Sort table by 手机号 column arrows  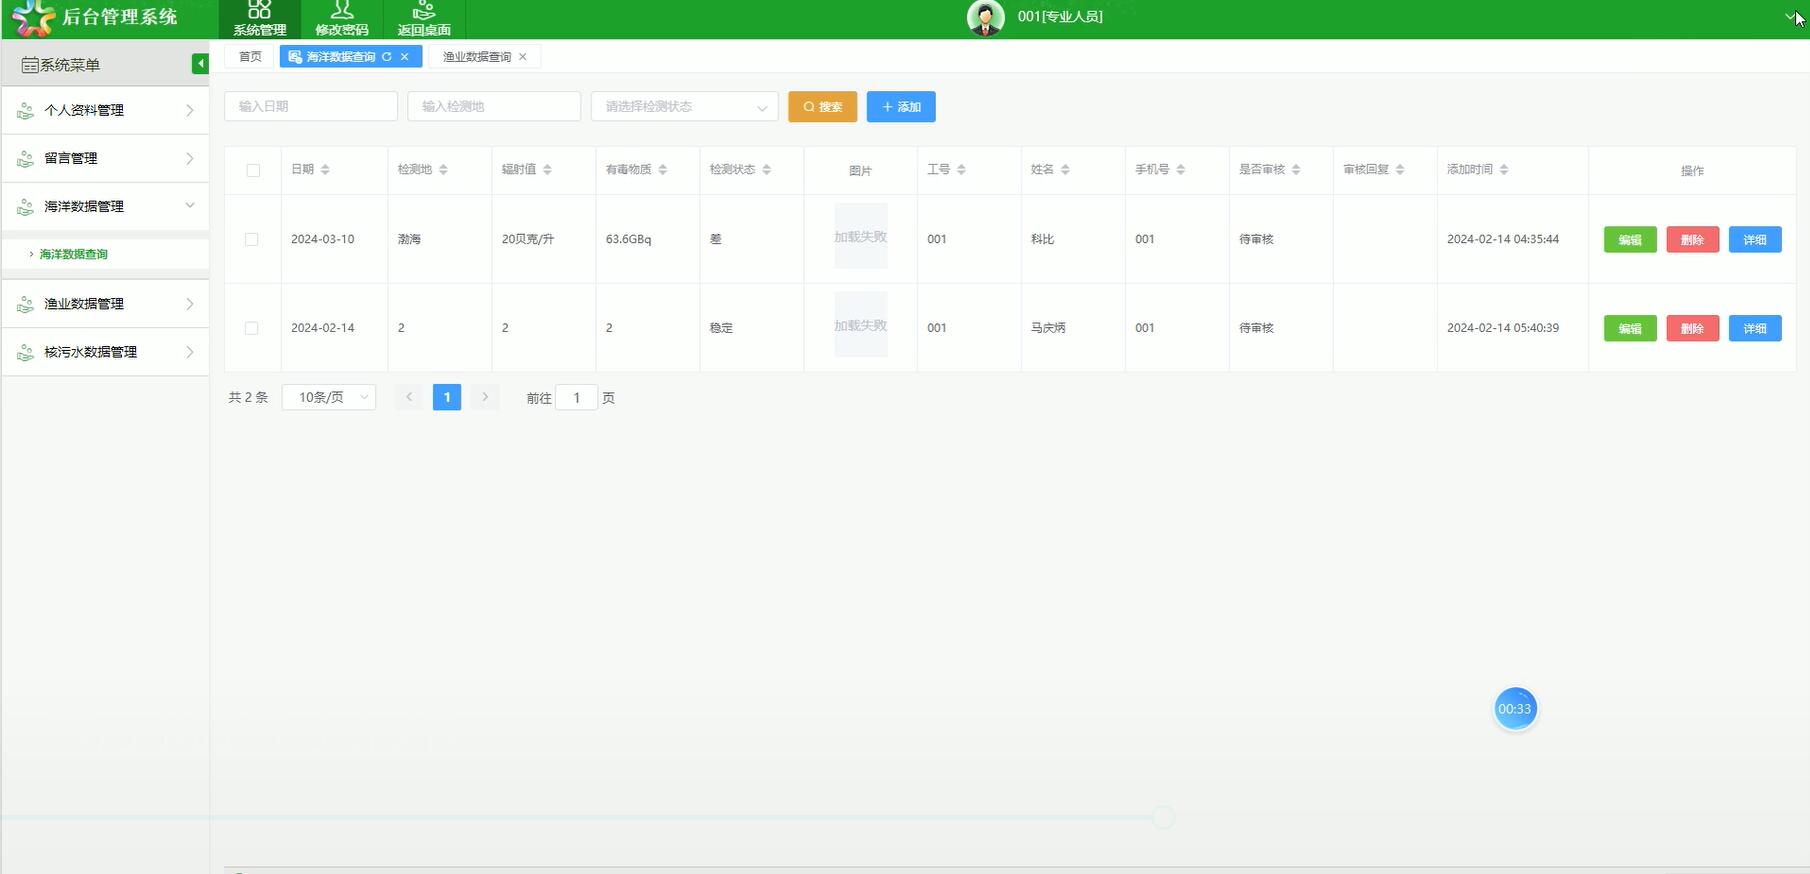coord(1180,170)
